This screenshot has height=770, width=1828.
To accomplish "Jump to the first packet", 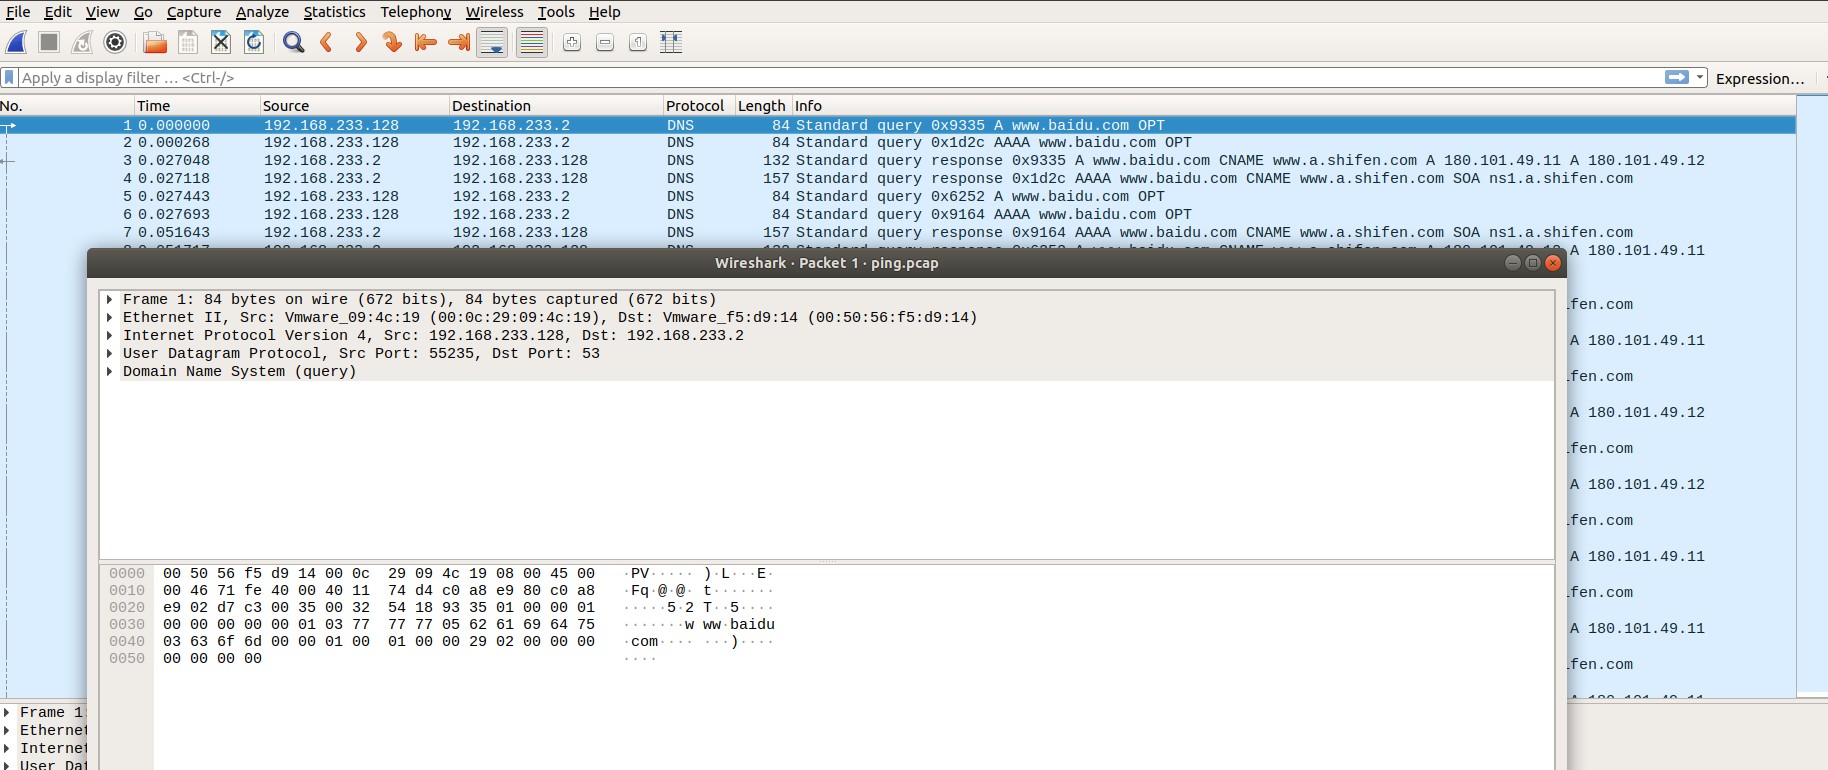I will [426, 42].
